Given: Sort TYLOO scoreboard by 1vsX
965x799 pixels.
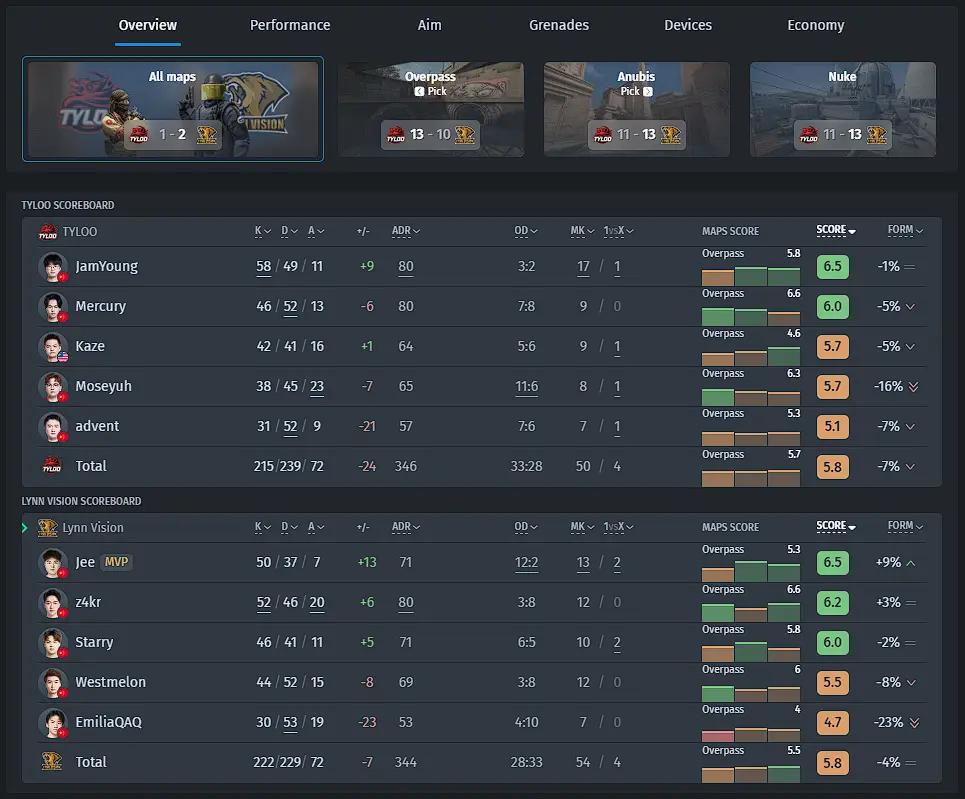Looking at the screenshot, I should coord(619,231).
